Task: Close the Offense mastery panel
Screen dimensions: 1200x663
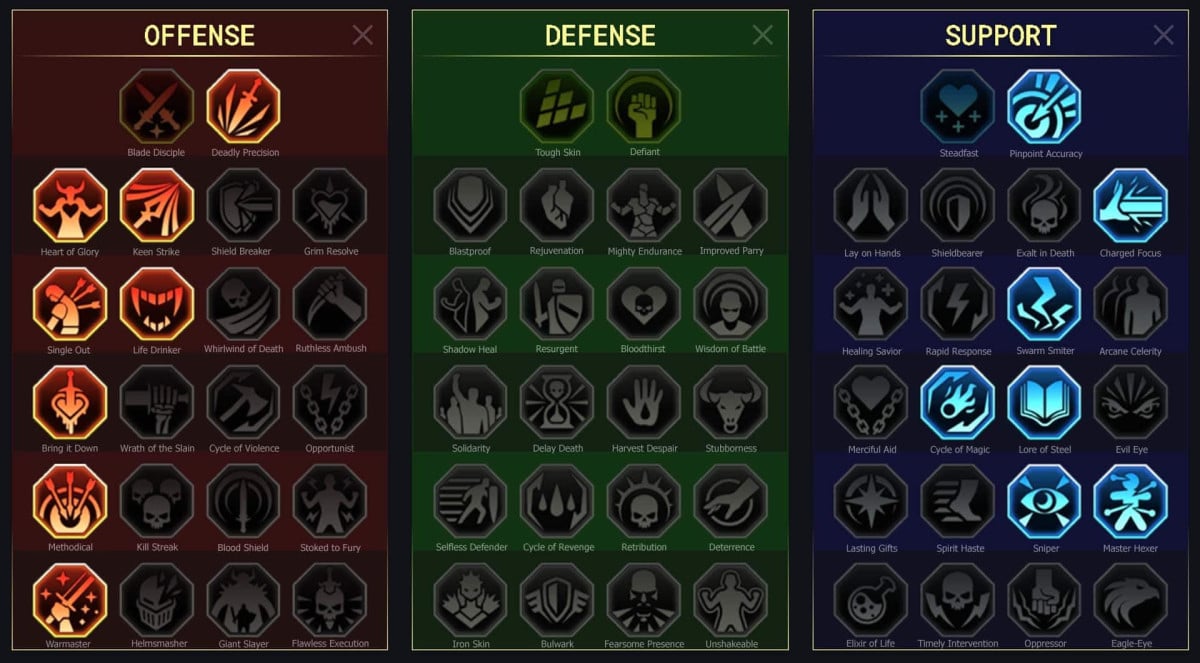Action: click(363, 36)
